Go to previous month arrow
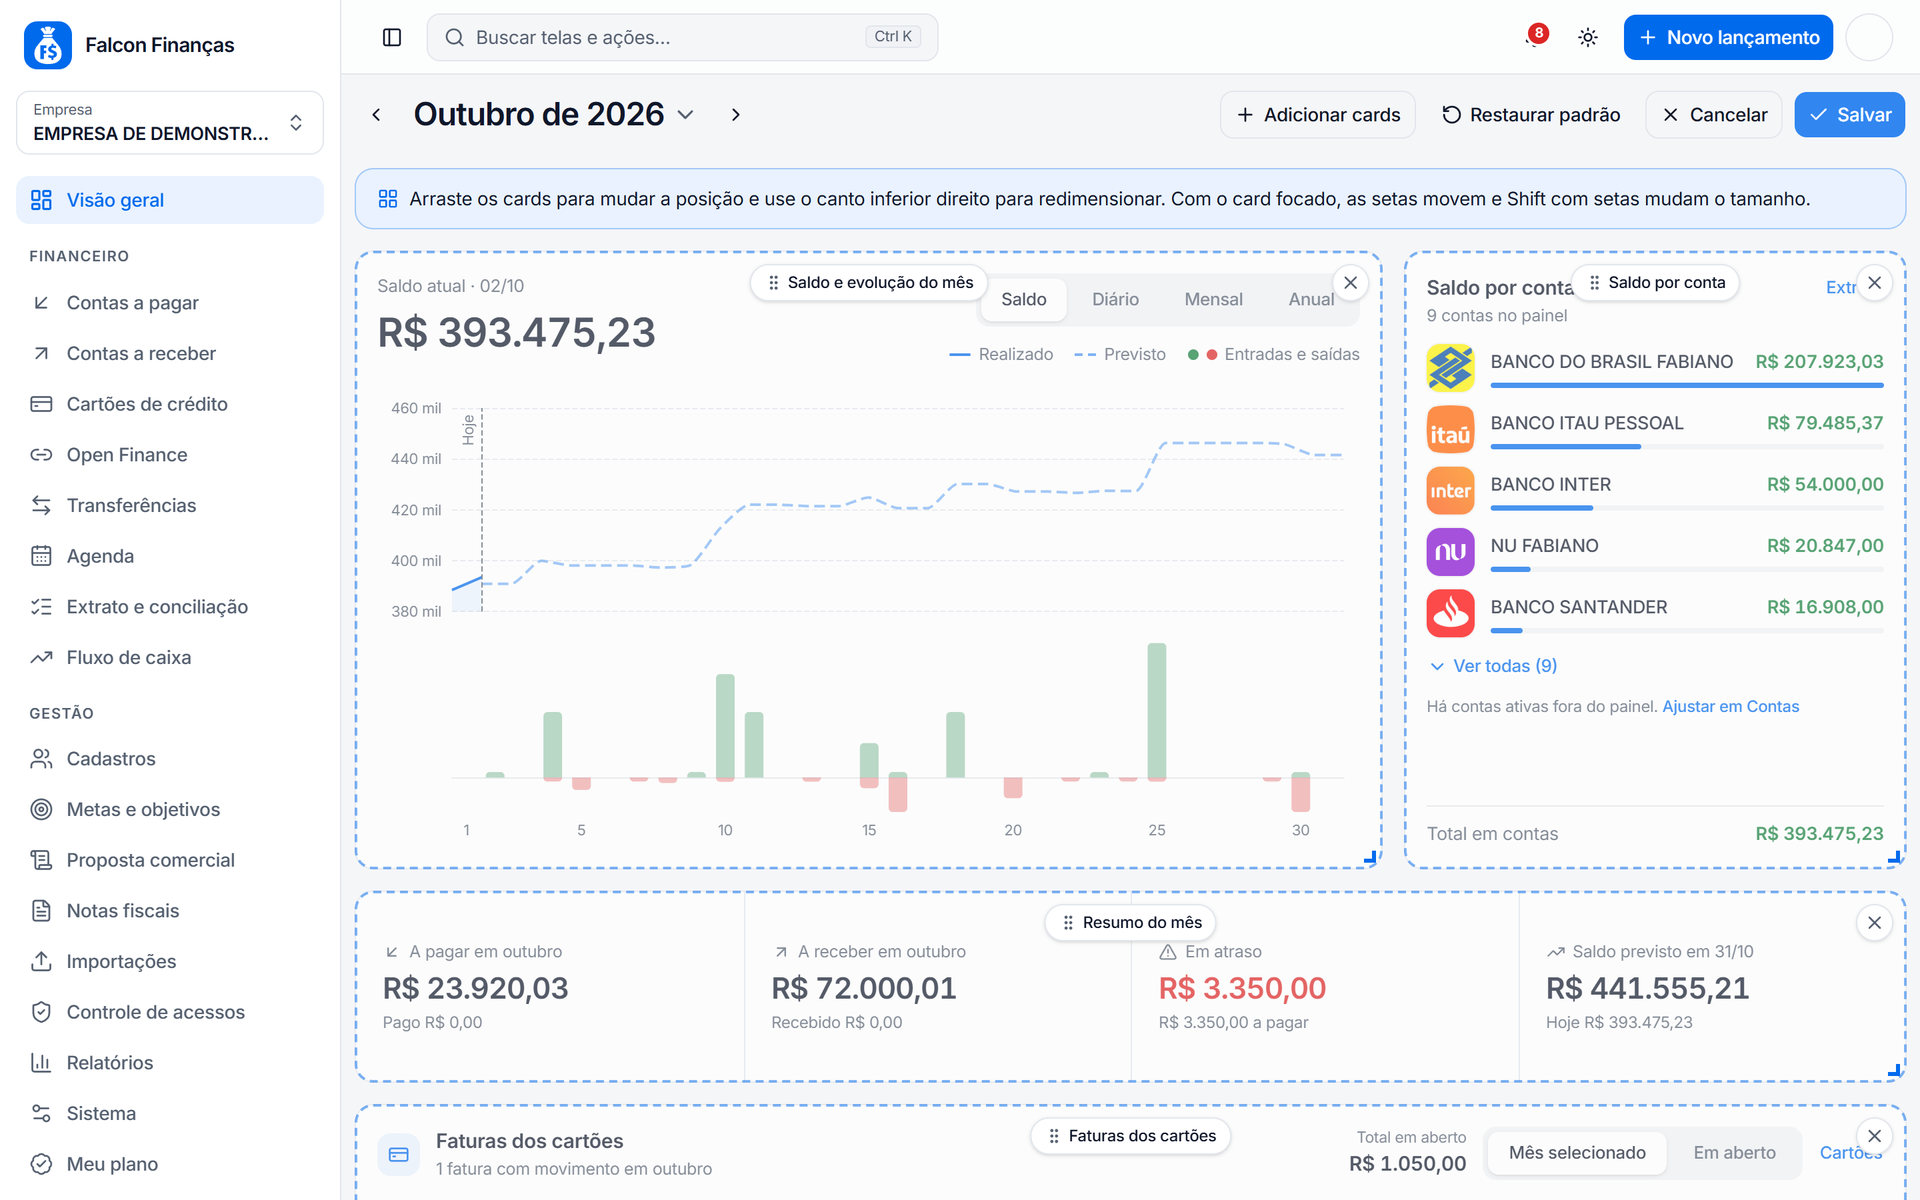1920x1200 pixels. tap(376, 115)
